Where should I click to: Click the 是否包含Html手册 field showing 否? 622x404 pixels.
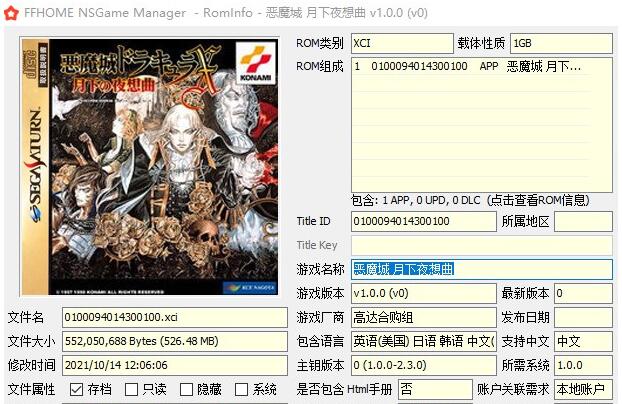435,389
